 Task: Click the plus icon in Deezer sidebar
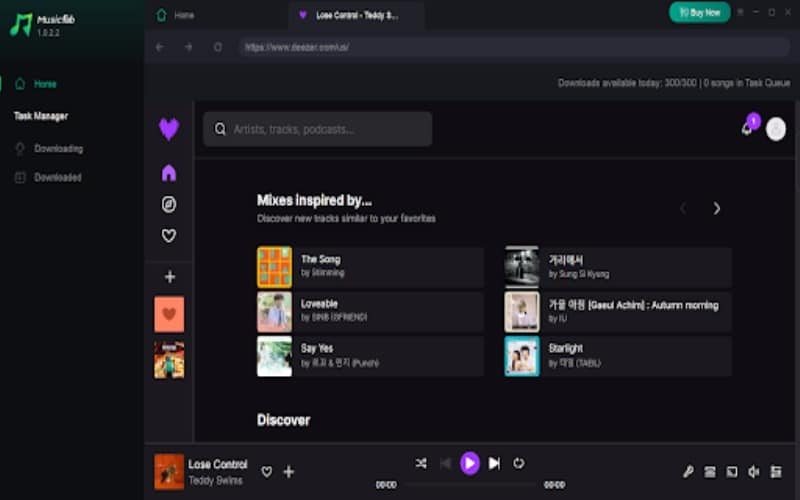point(169,277)
